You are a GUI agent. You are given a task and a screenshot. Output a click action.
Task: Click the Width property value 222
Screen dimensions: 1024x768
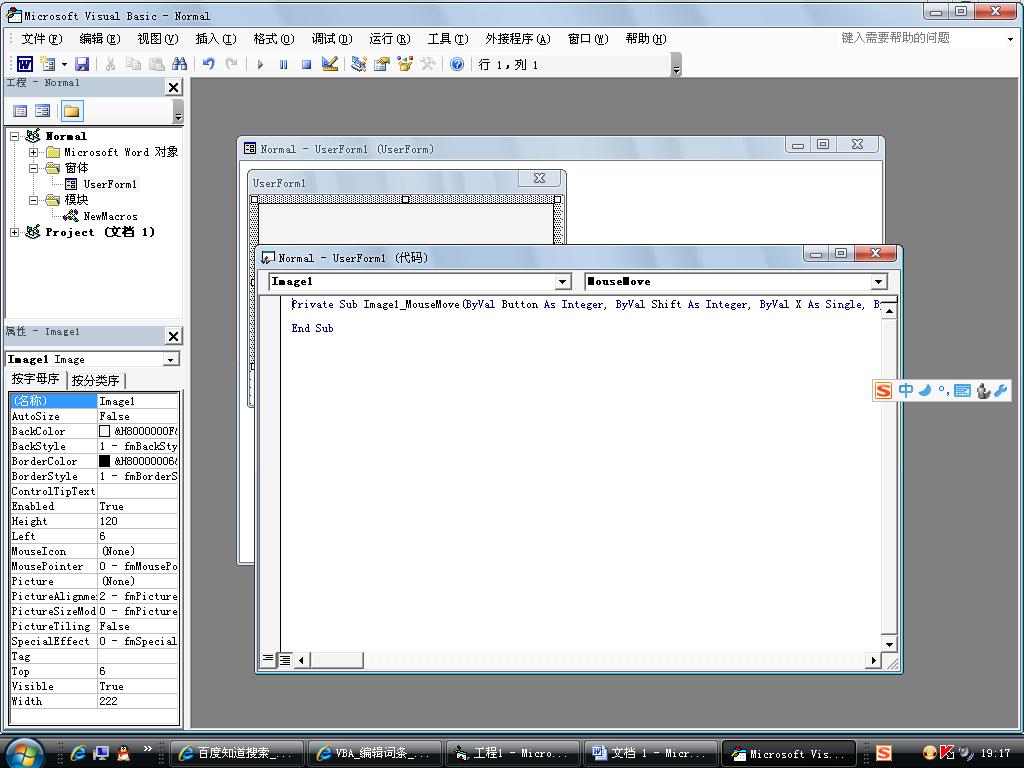[137, 701]
